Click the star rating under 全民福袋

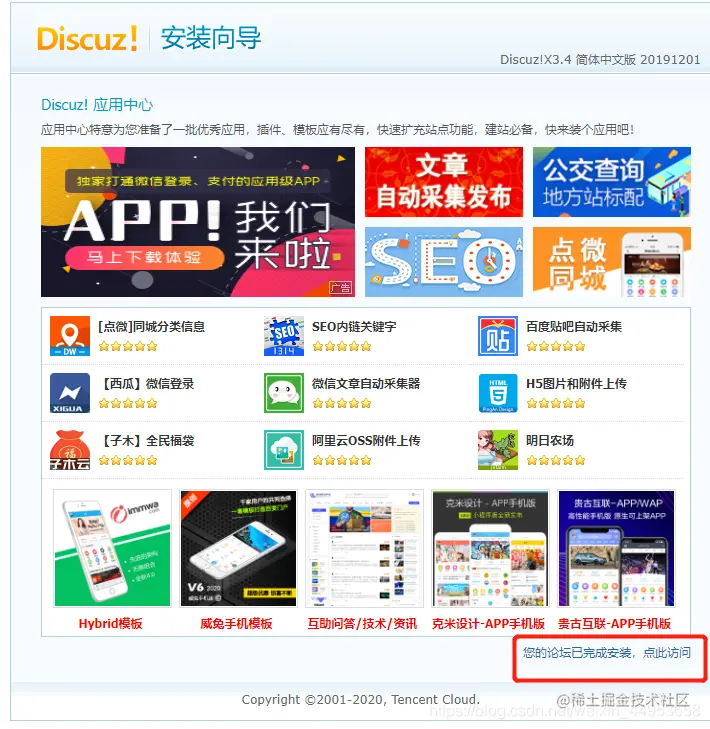pos(128,461)
